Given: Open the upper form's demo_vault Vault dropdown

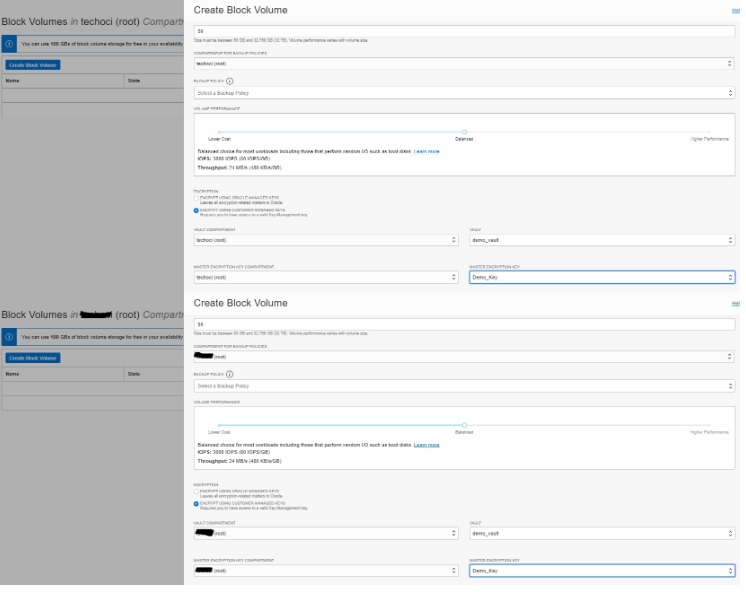Looking at the screenshot, I should [x=601, y=240].
